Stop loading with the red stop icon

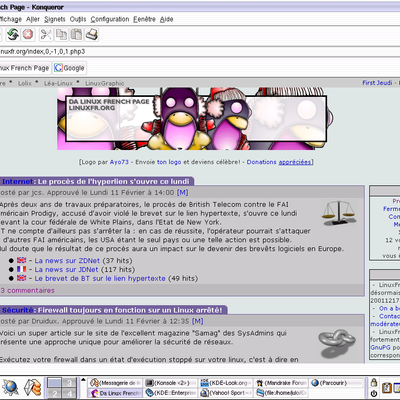28,34
